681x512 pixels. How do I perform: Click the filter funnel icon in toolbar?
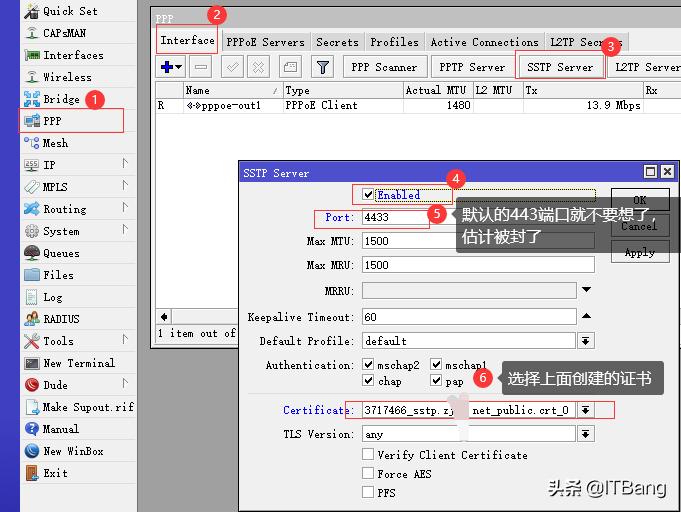pyautogui.click(x=322, y=67)
